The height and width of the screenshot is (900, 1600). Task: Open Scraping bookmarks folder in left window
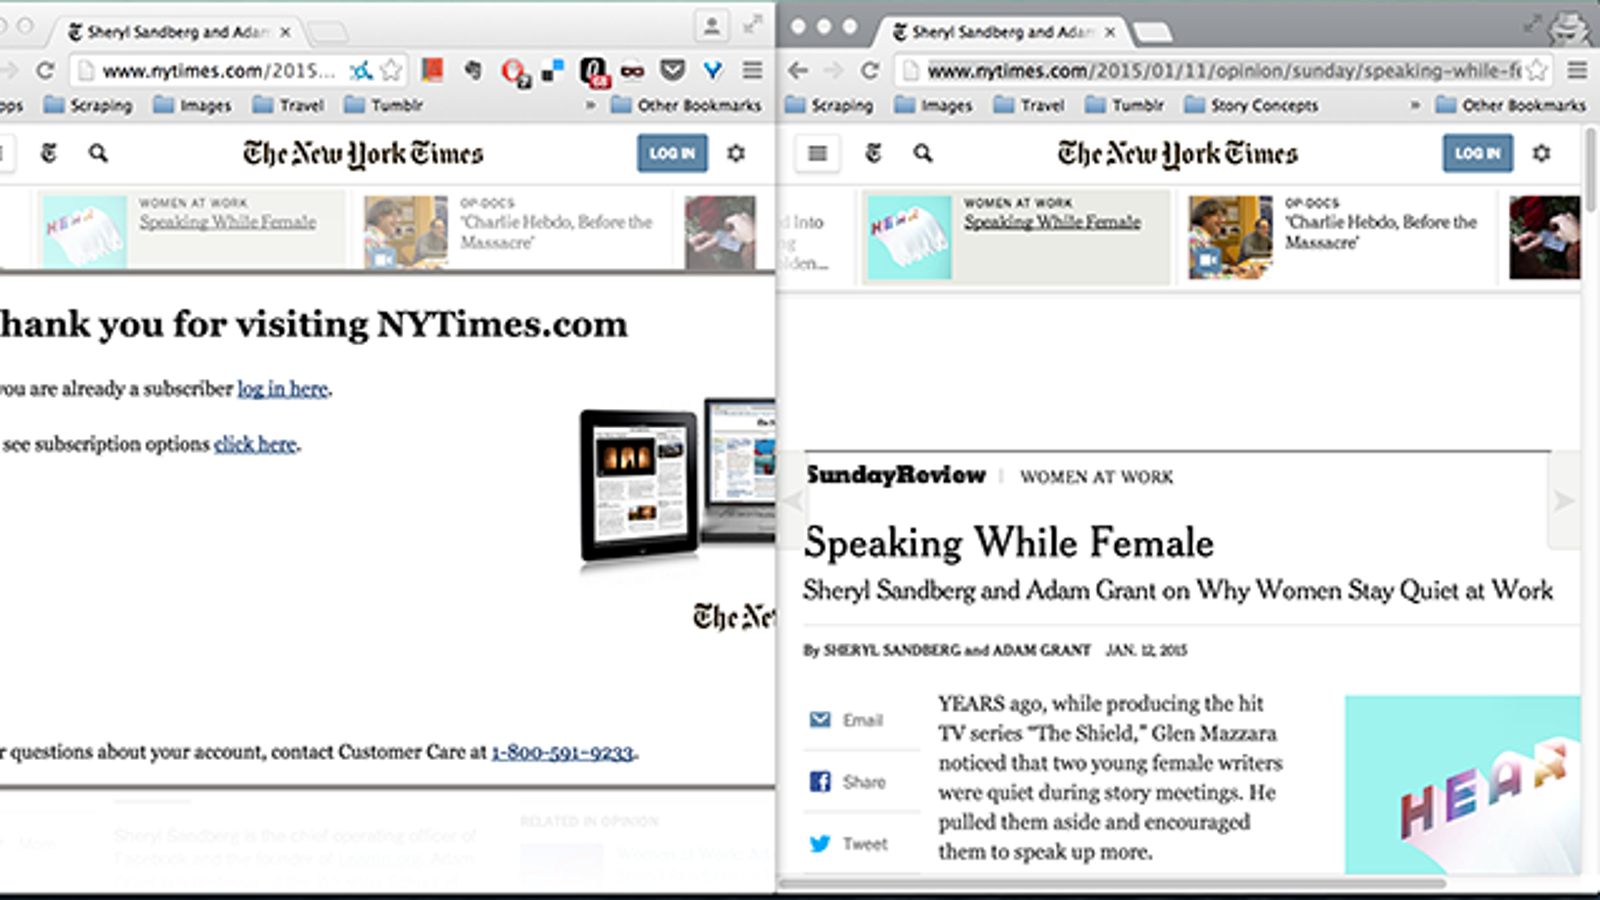tap(88, 105)
